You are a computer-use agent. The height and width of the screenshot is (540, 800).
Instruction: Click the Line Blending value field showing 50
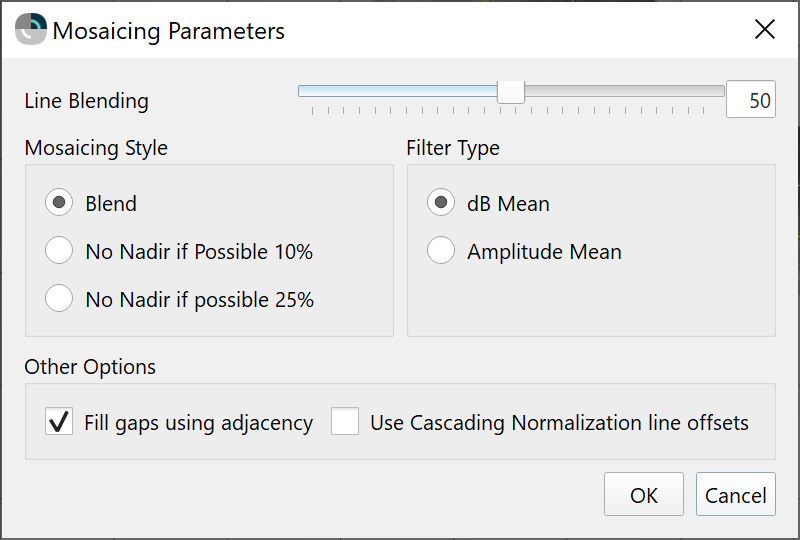[x=751, y=100]
